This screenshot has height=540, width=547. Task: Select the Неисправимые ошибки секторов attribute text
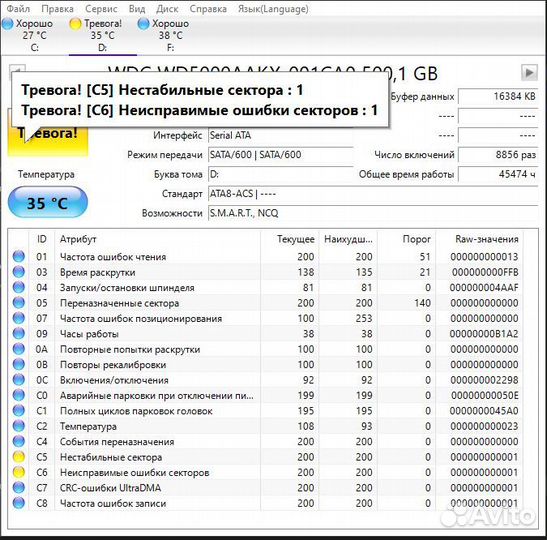click(x=135, y=472)
